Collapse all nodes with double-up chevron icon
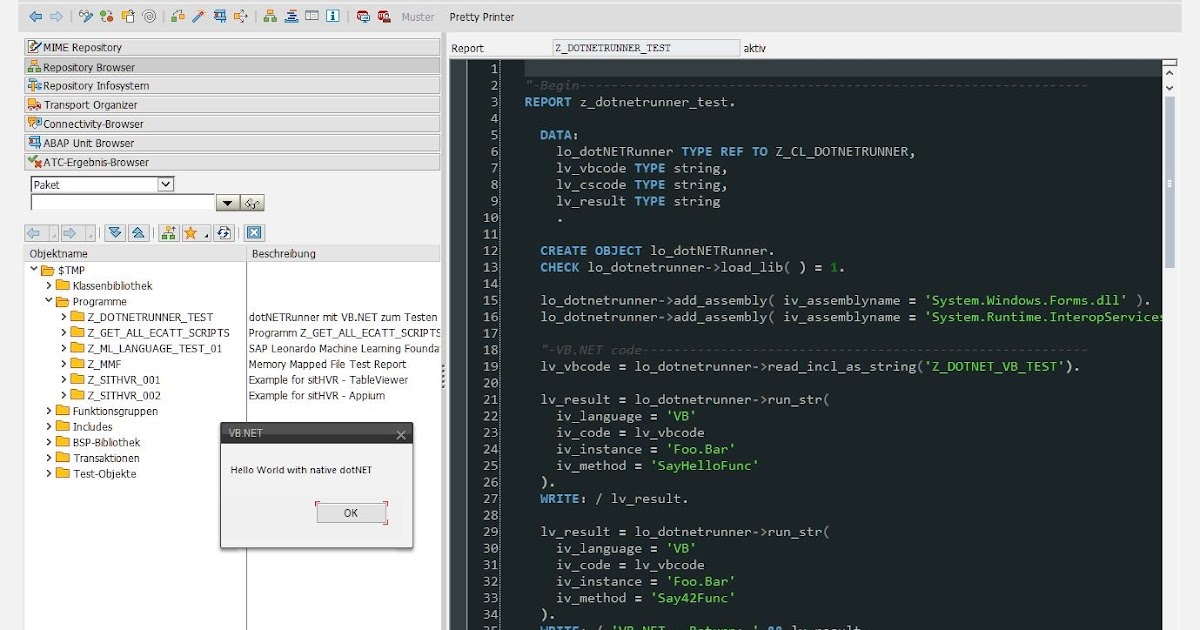 coord(137,232)
